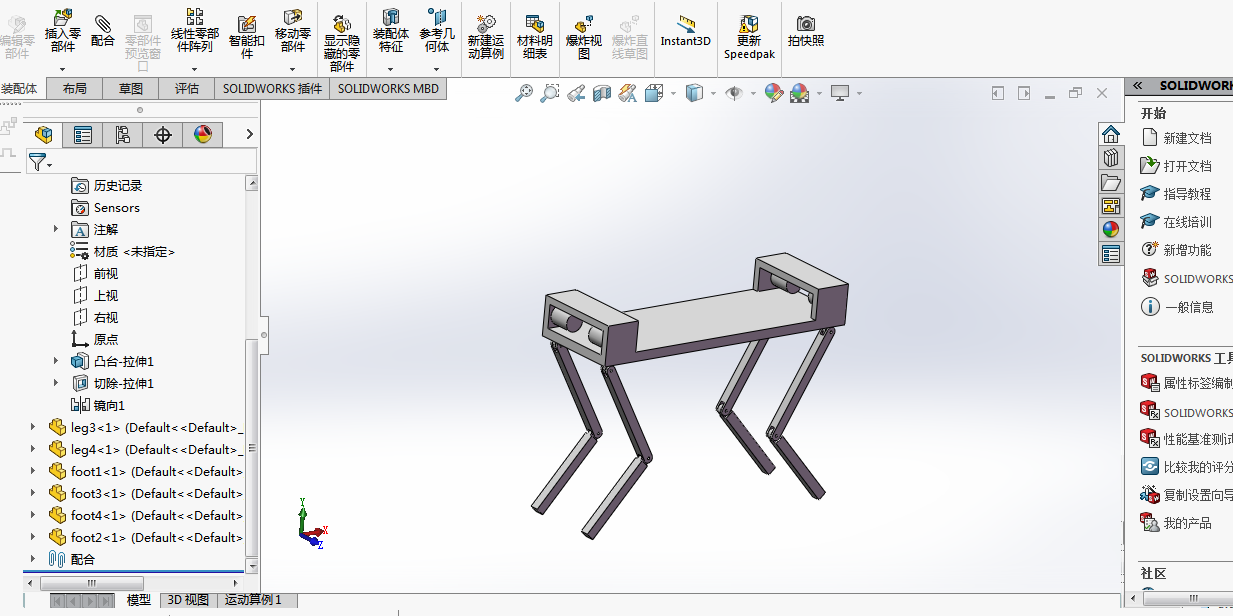This screenshot has height=616, width=1233.
Task: Expand the foot1<1> component
Action: [x=33, y=471]
